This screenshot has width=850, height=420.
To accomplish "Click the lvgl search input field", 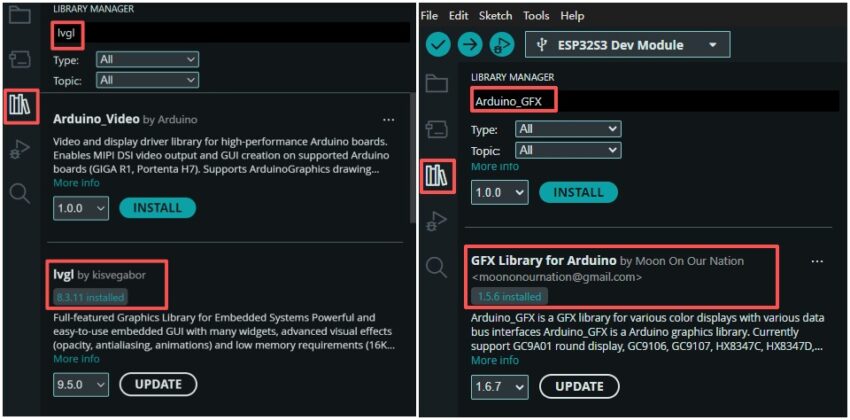I will [x=231, y=33].
